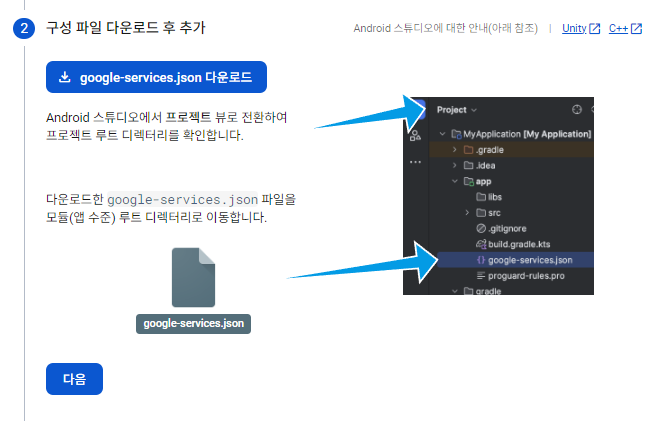Click the Android Studio project tree screenshot

498,196
